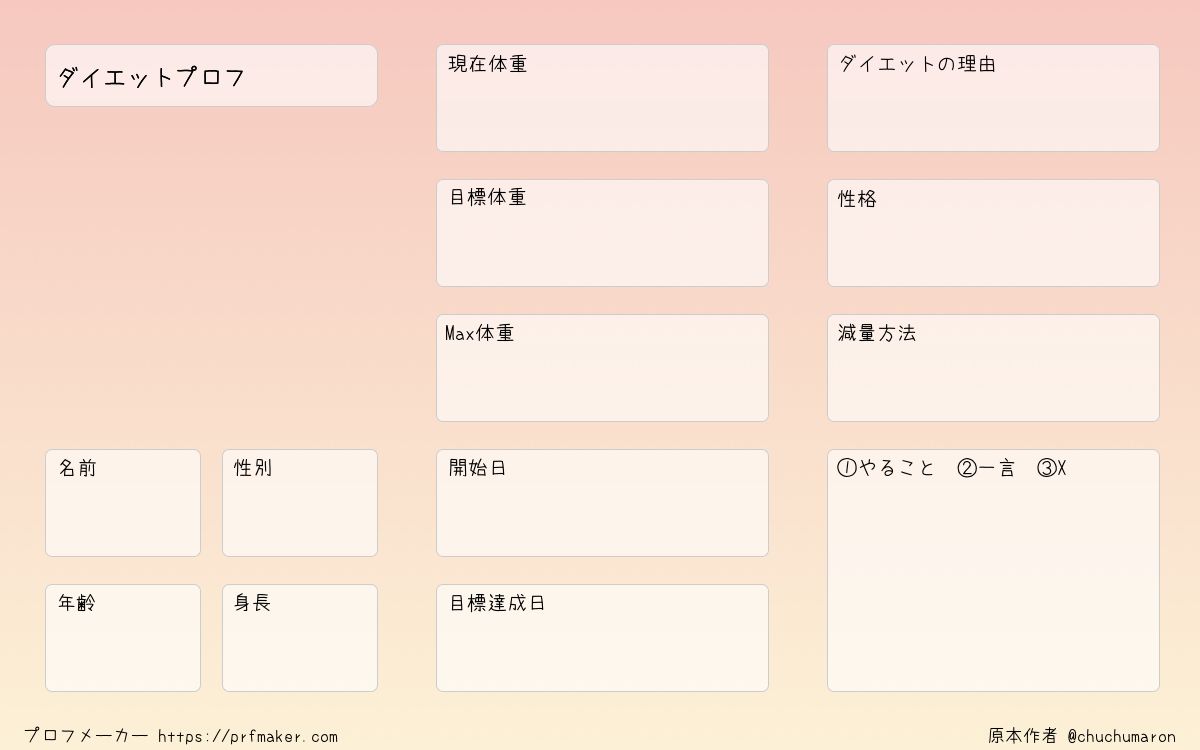Click the ダイエットプロフ title box
1200x750 pixels.
pyautogui.click(x=211, y=75)
